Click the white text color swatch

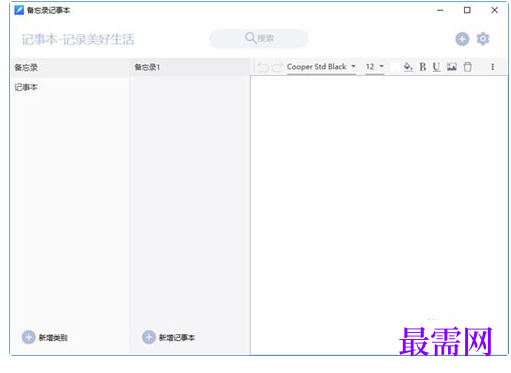click(x=394, y=67)
